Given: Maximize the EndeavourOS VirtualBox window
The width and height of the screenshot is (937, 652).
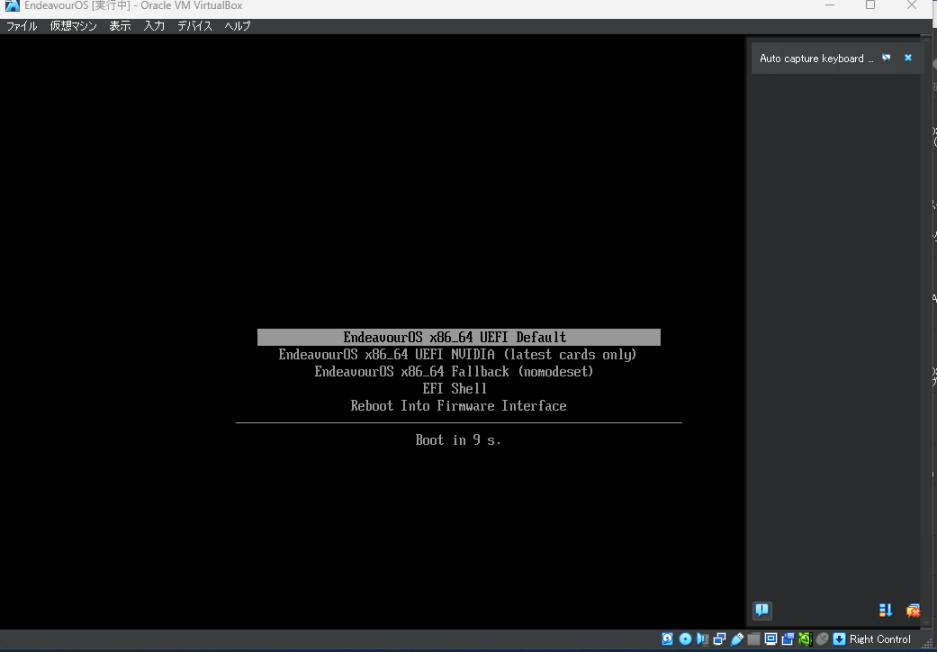Looking at the screenshot, I should point(871,5).
